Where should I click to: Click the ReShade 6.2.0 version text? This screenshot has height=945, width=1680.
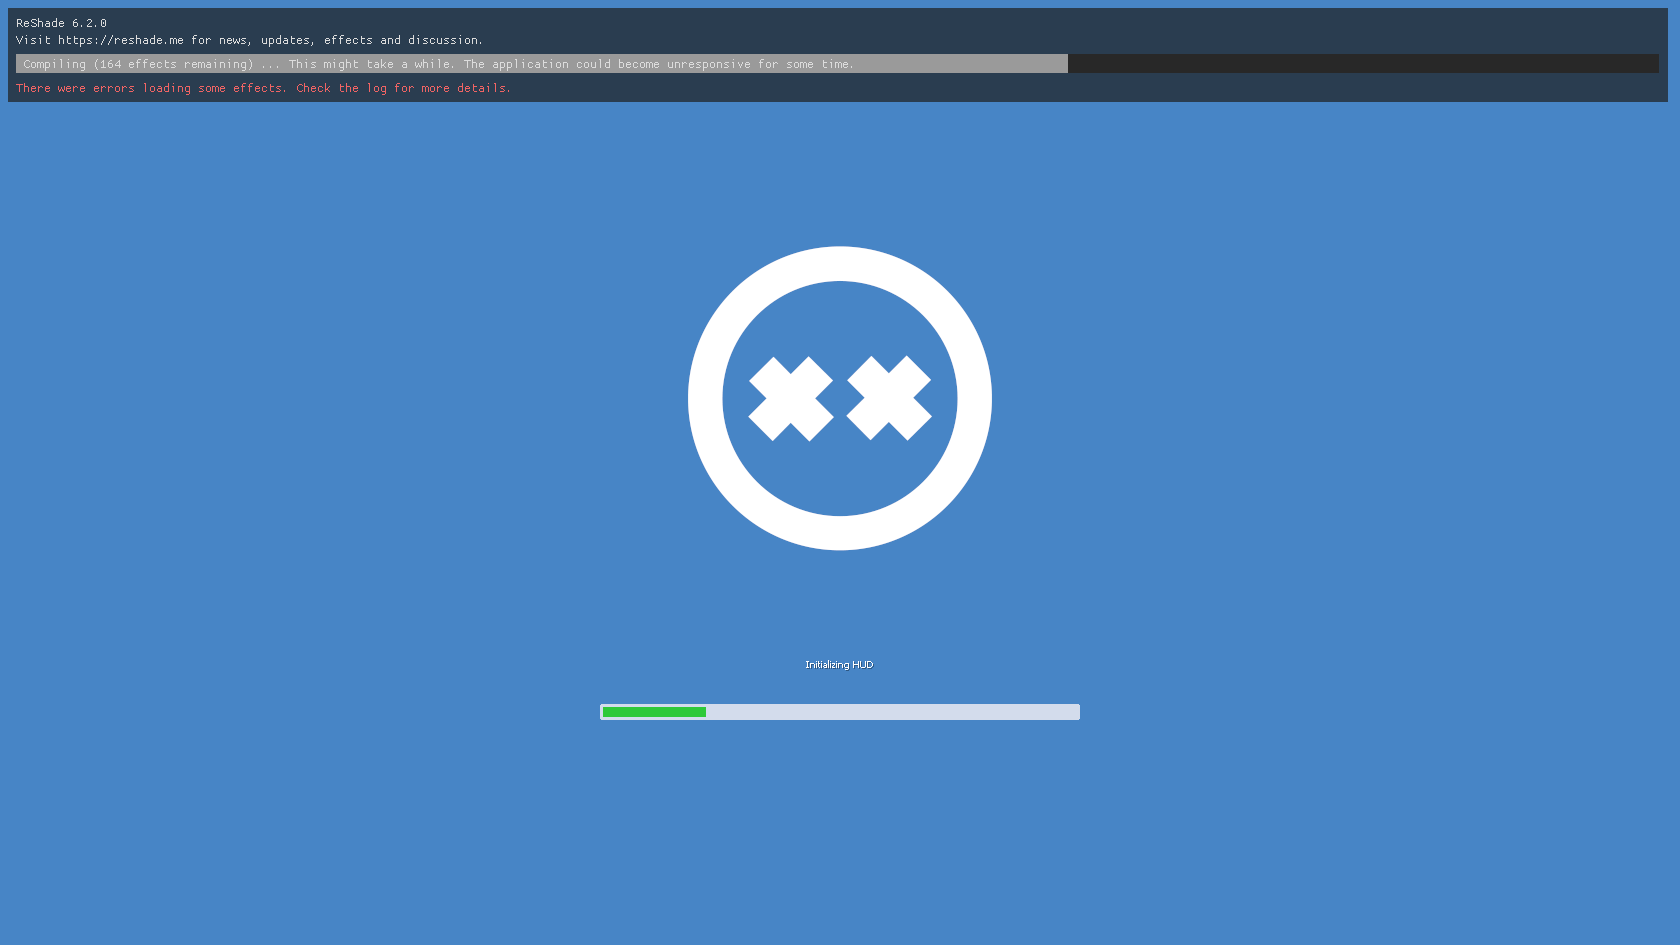click(61, 23)
